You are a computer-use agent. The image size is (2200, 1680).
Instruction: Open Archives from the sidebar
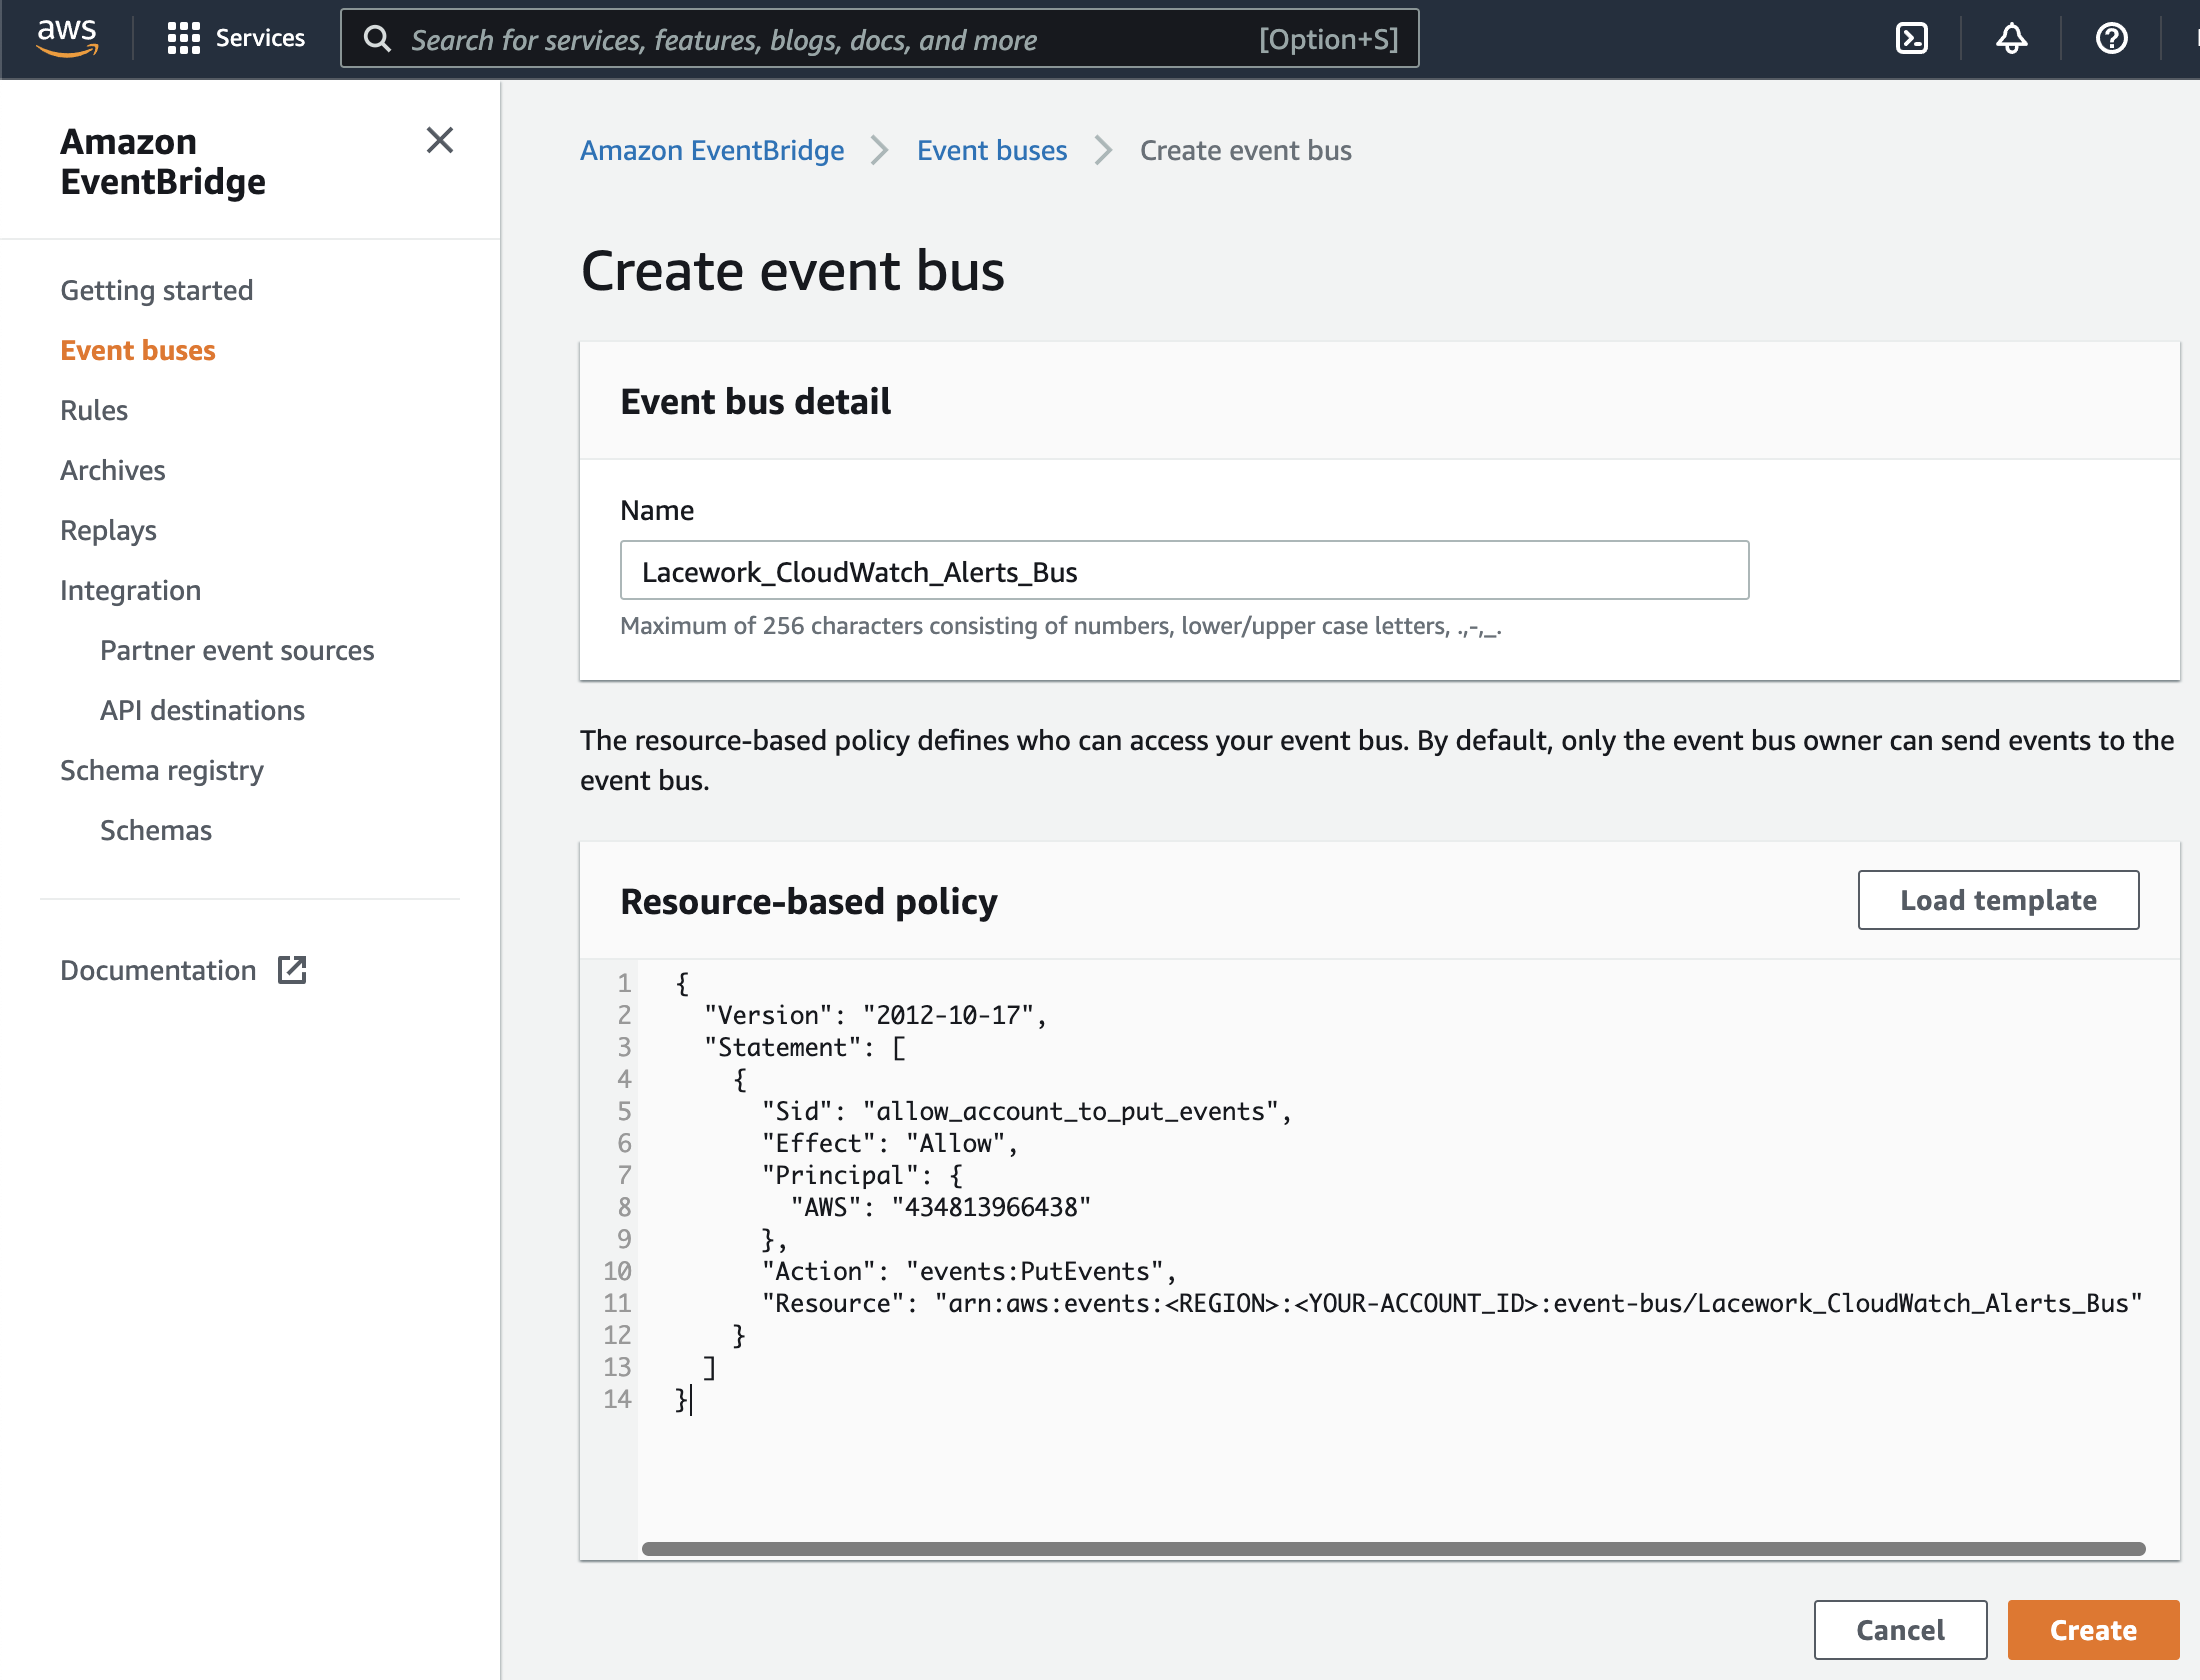click(112, 469)
